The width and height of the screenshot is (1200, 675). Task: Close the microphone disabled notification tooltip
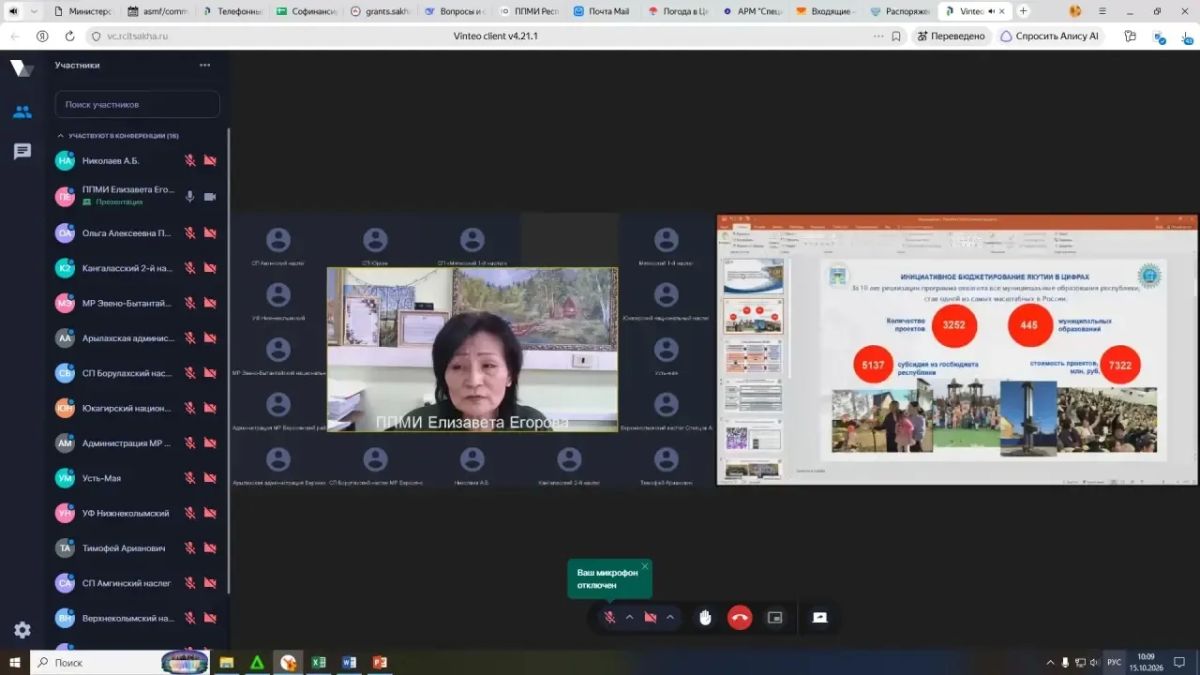pyautogui.click(x=644, y=567)
